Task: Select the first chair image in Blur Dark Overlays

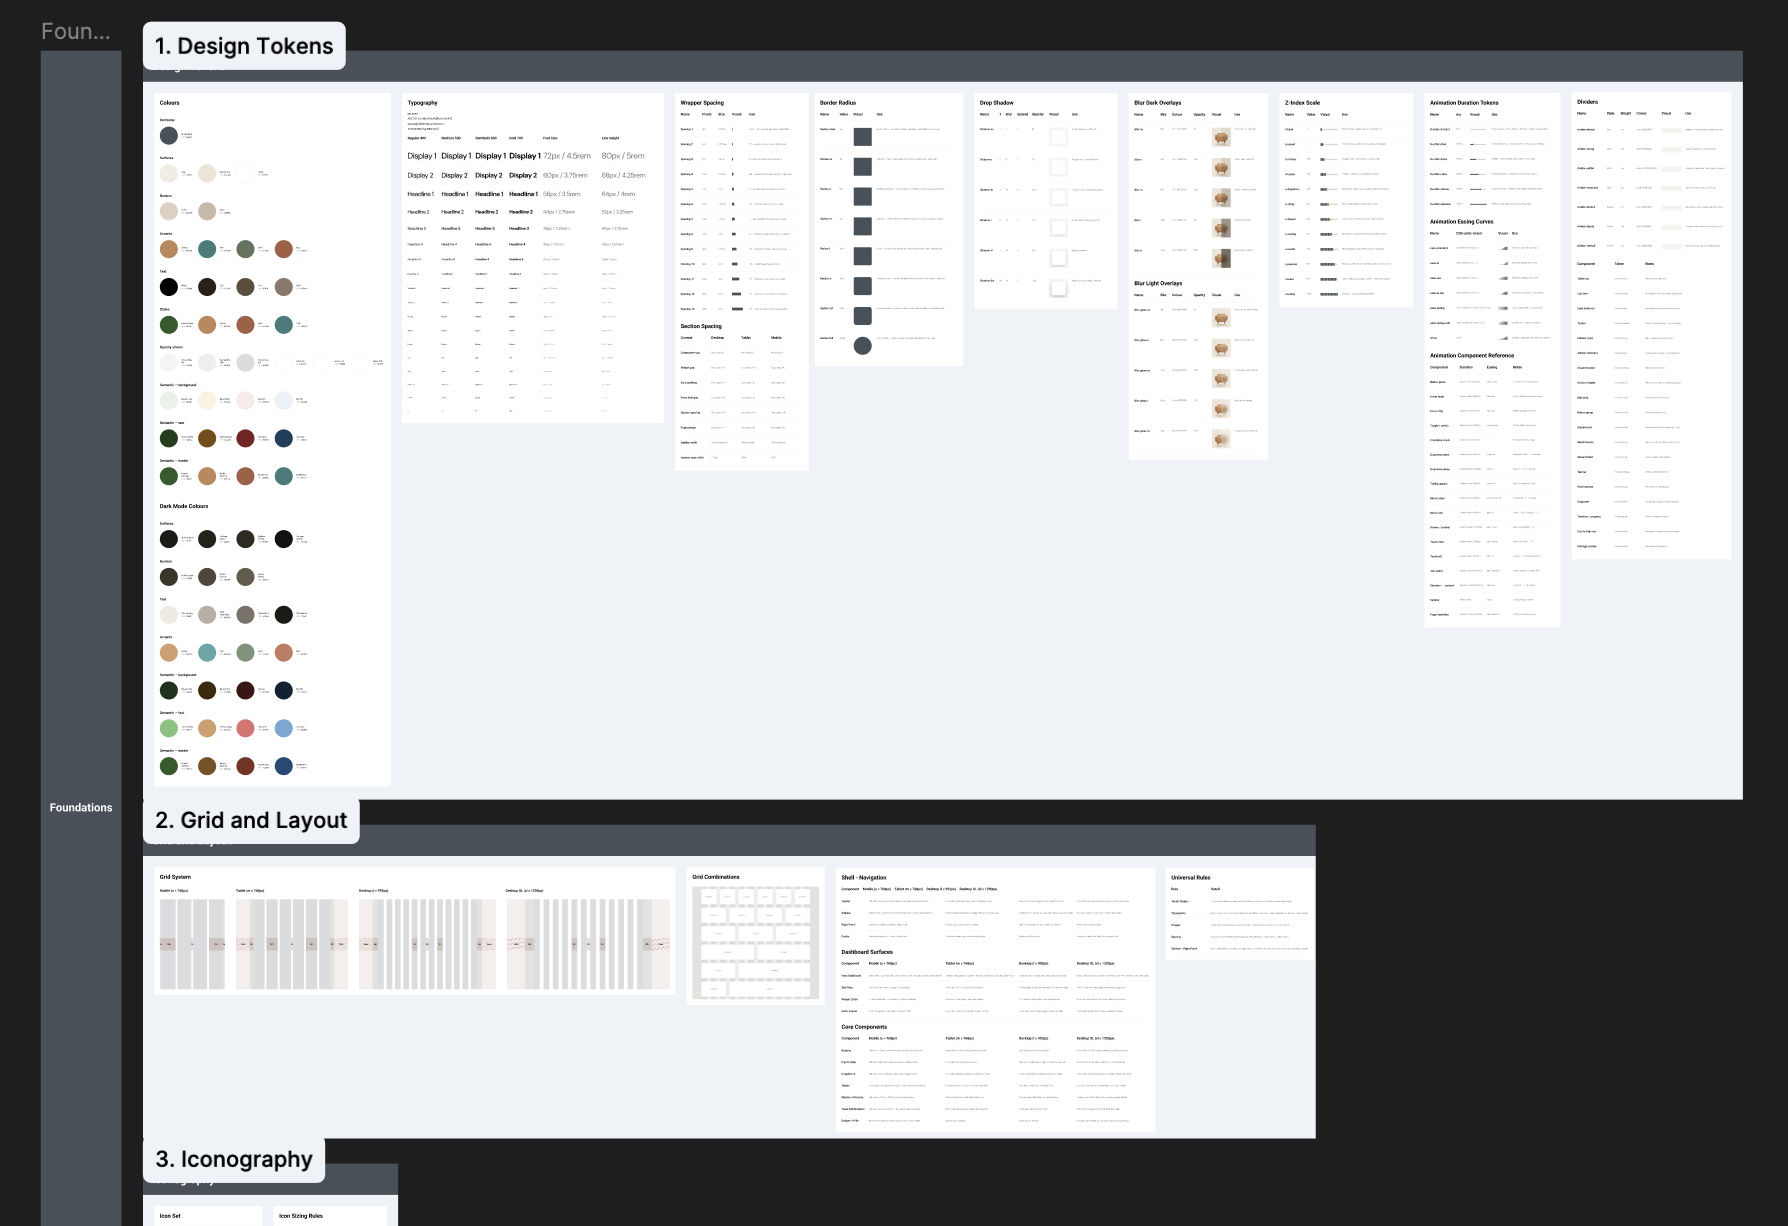Action: (x=1221, y=138)
